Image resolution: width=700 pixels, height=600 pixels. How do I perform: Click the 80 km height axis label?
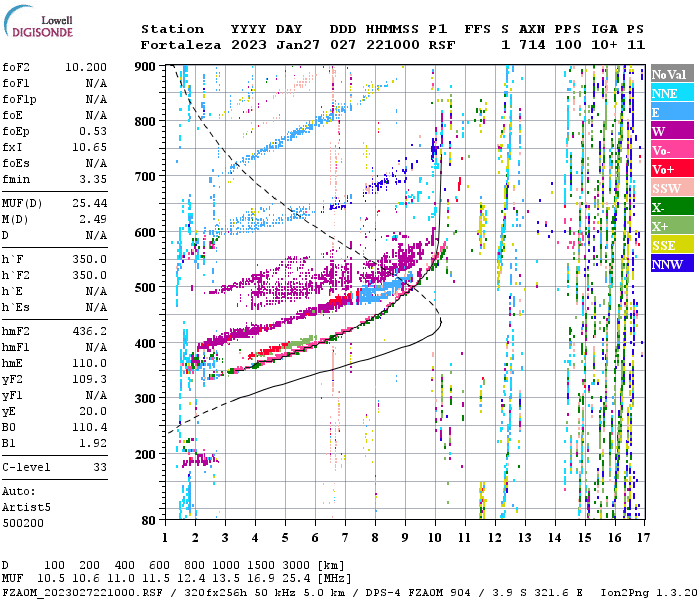[148, 520]
